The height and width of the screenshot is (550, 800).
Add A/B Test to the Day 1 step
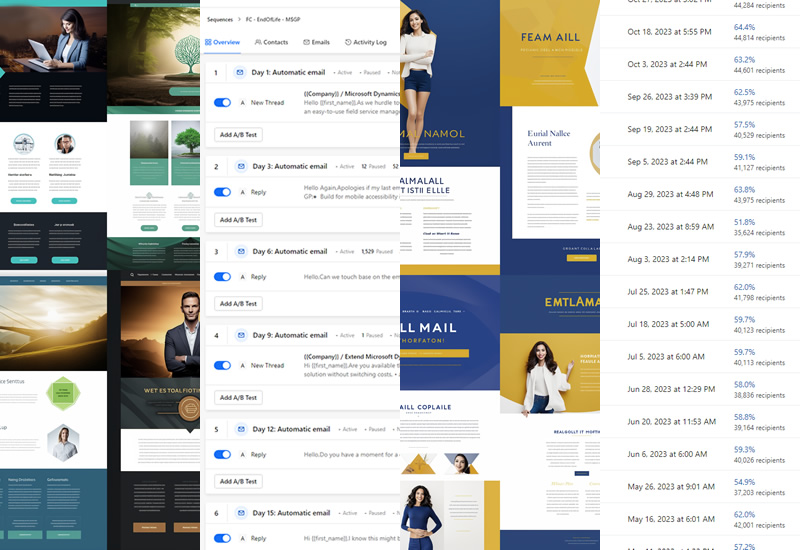238,134
